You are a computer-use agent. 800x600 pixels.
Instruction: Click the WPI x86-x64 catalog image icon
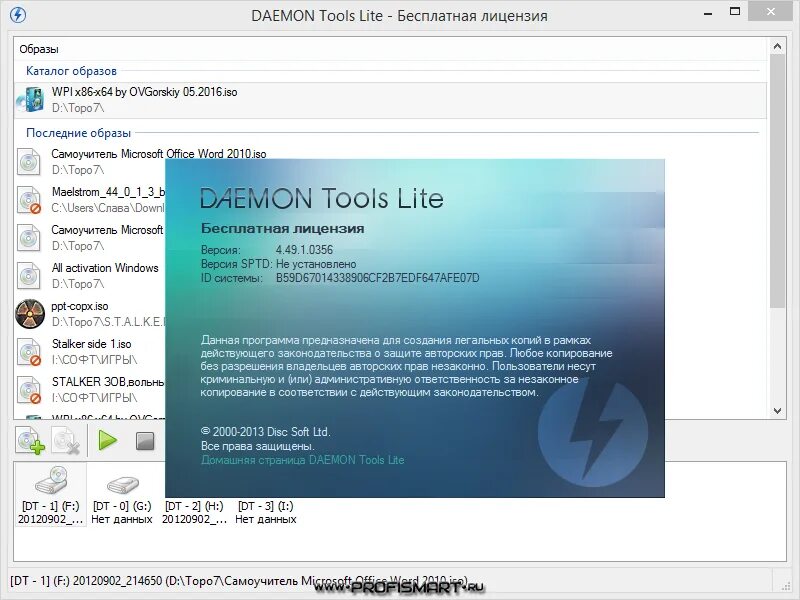[x=30, y=99]
